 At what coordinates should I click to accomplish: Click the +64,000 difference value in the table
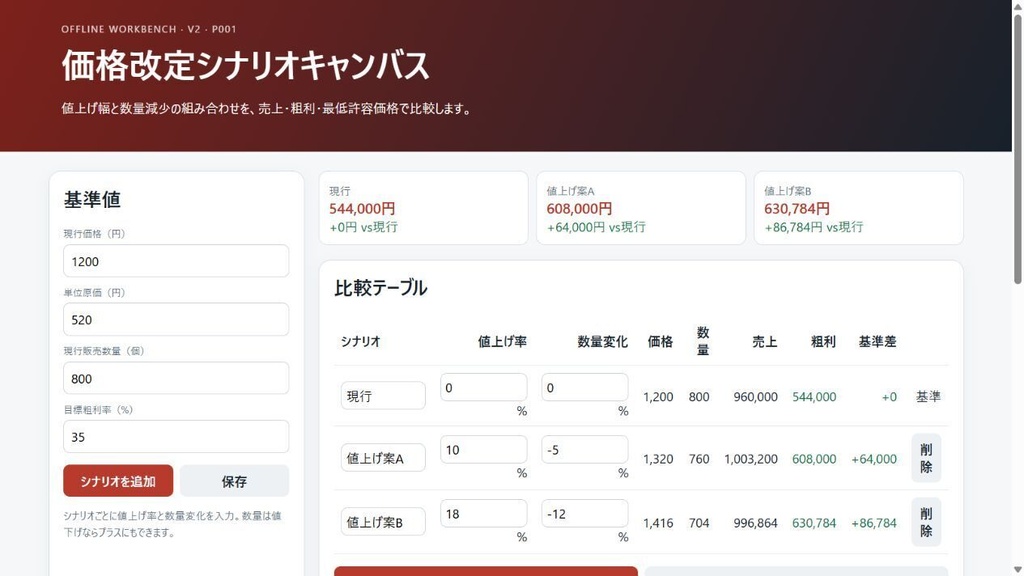point(874,459)
